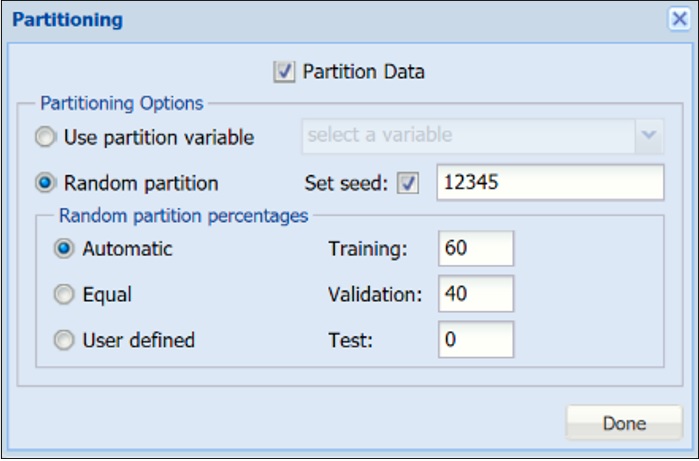Screen dimensions: 699x461
Task: Click the seed value field showing 12345
Action: click(550, 183)
